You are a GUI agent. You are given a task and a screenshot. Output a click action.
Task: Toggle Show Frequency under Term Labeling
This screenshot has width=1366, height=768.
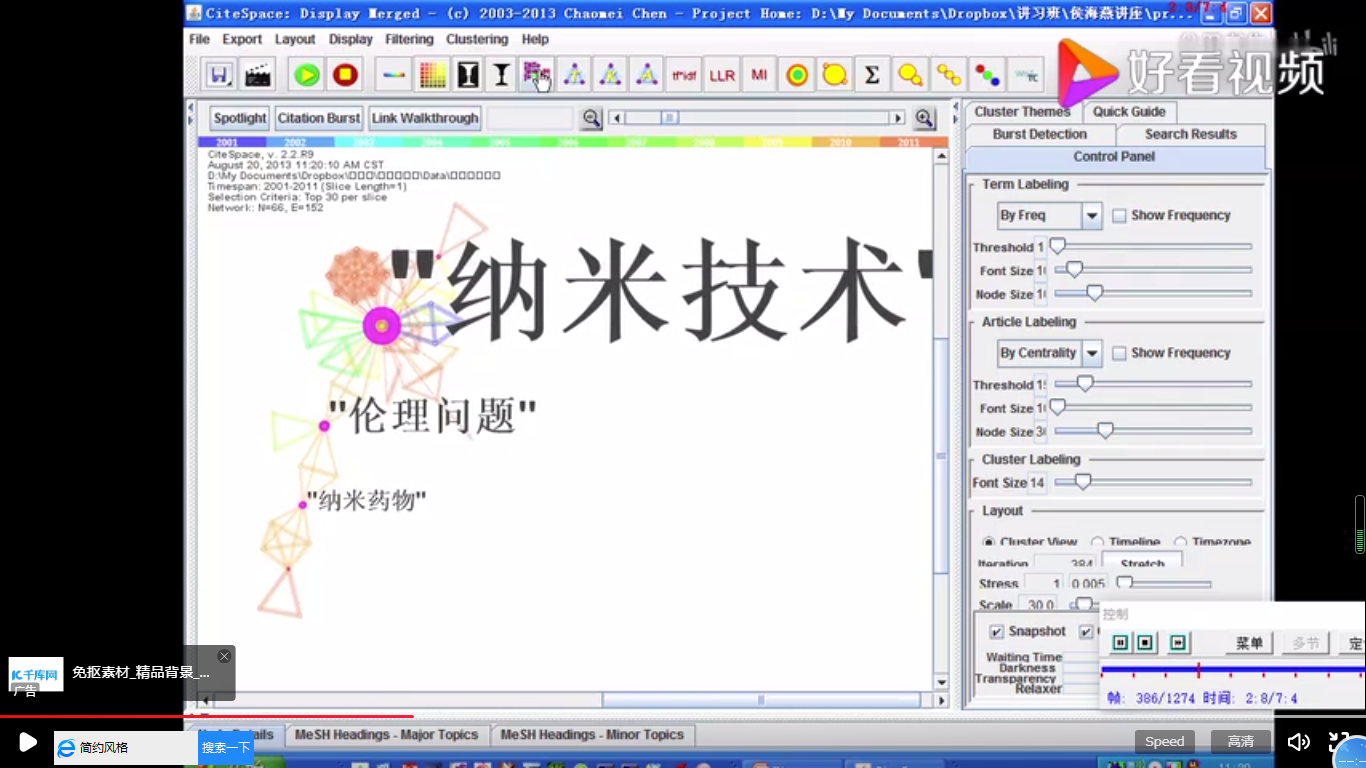click(x=1119, y=215)
